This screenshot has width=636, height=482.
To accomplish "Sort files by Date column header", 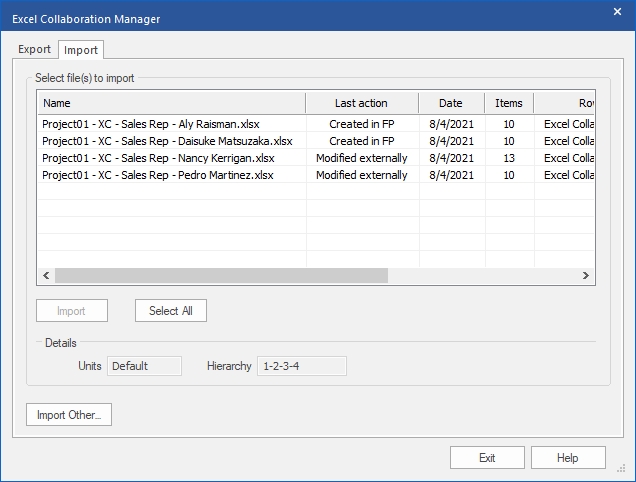I will pos(451,103).
